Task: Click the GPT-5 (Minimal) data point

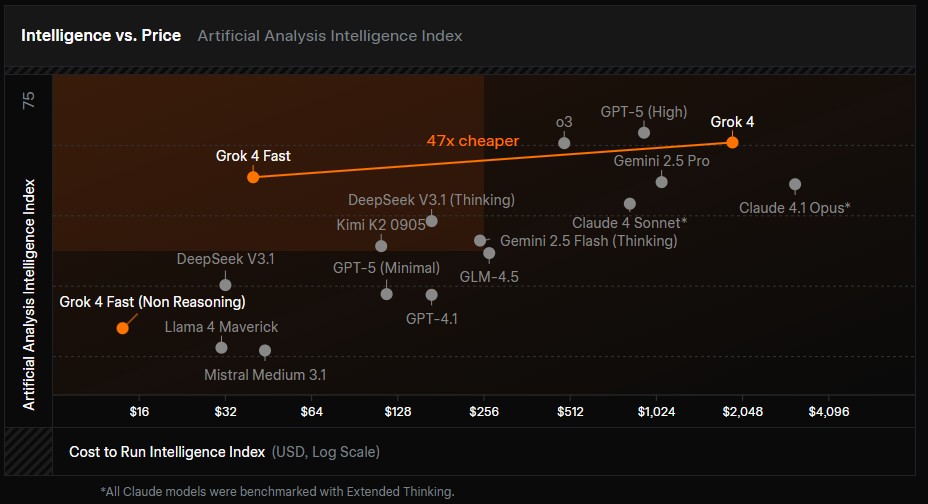Action: [387, 293]
